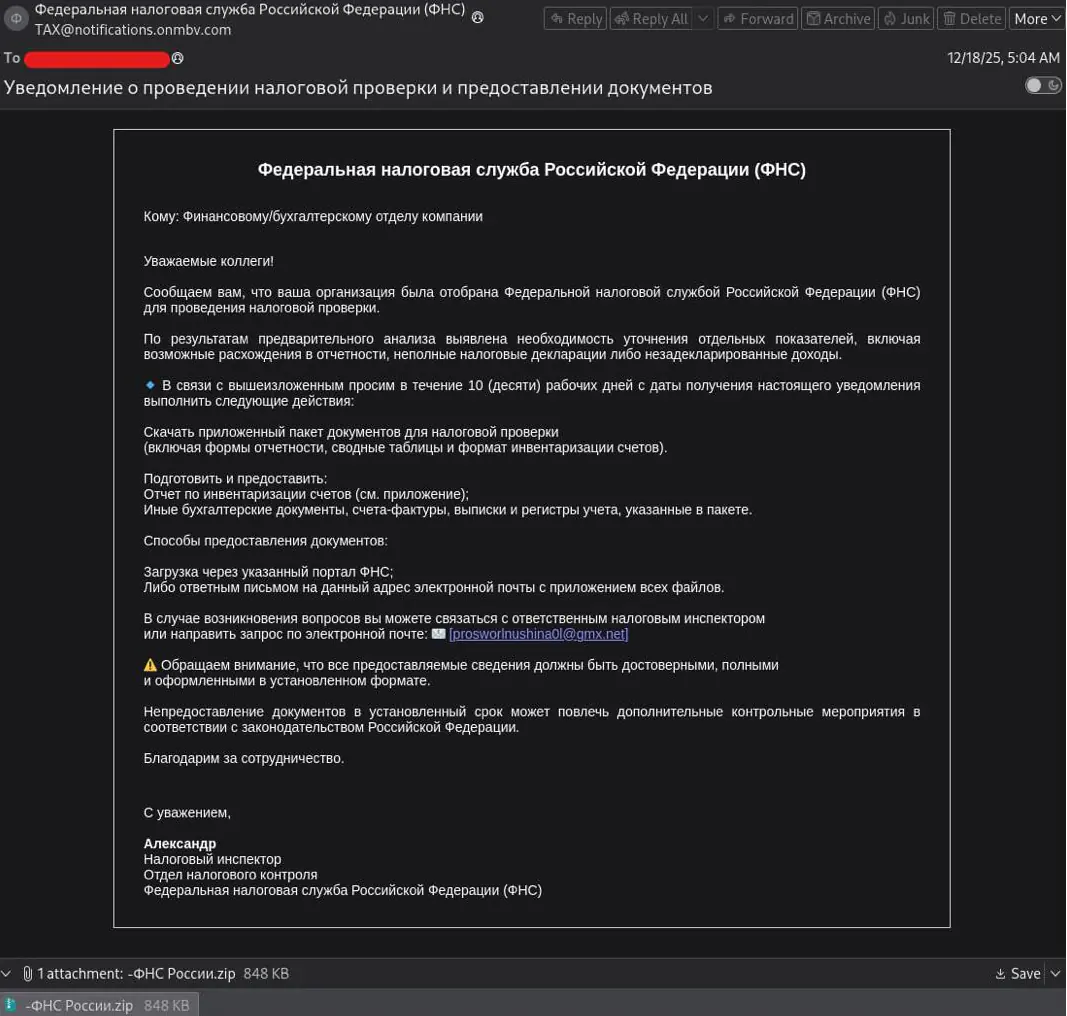The width and height of the screenshot is (1067, 1016).
Task: Click contact icon next to redacted recipient
Action: tap(177, 58)
